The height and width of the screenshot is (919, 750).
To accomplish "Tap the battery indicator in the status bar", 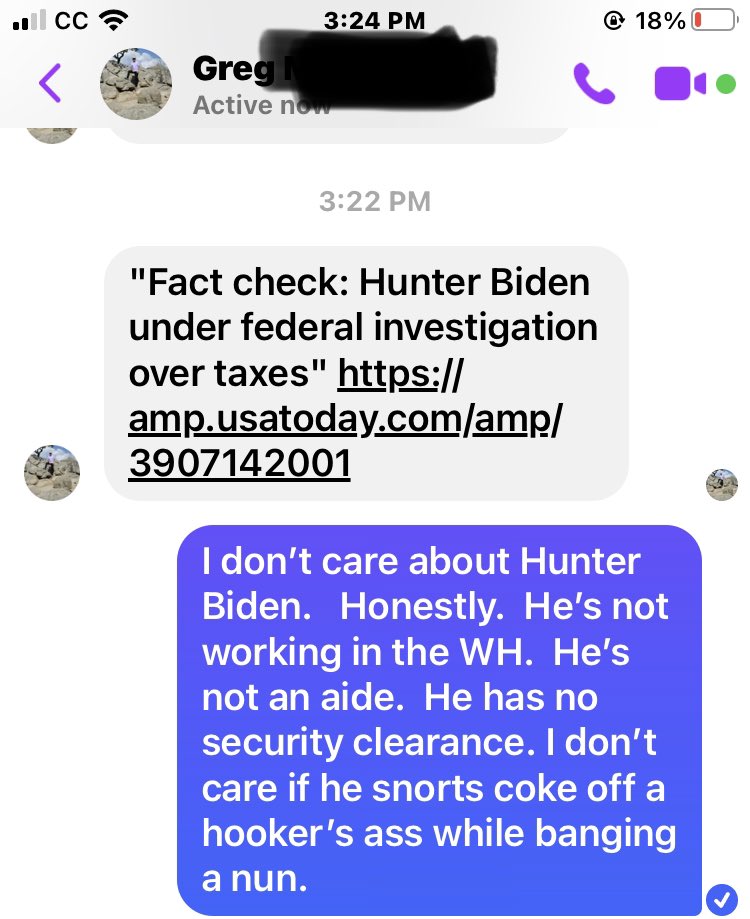I will point(714,21).
